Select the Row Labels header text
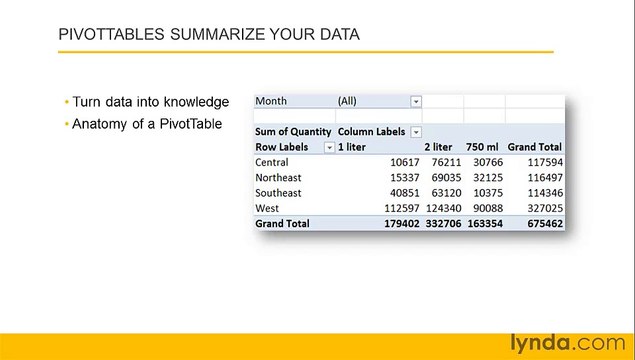Viewport: 635px width, 360px height. pyautogui.click(x=281, y=147)
